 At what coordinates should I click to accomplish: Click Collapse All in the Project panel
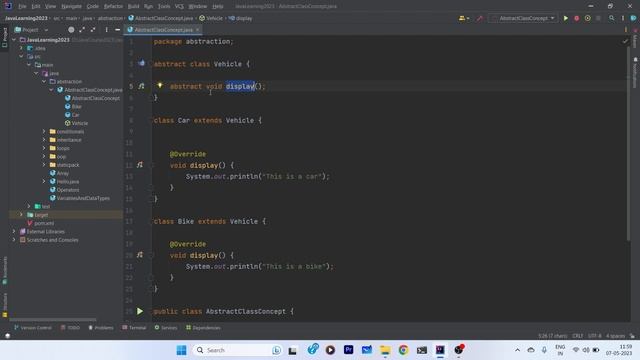point(93,30)
